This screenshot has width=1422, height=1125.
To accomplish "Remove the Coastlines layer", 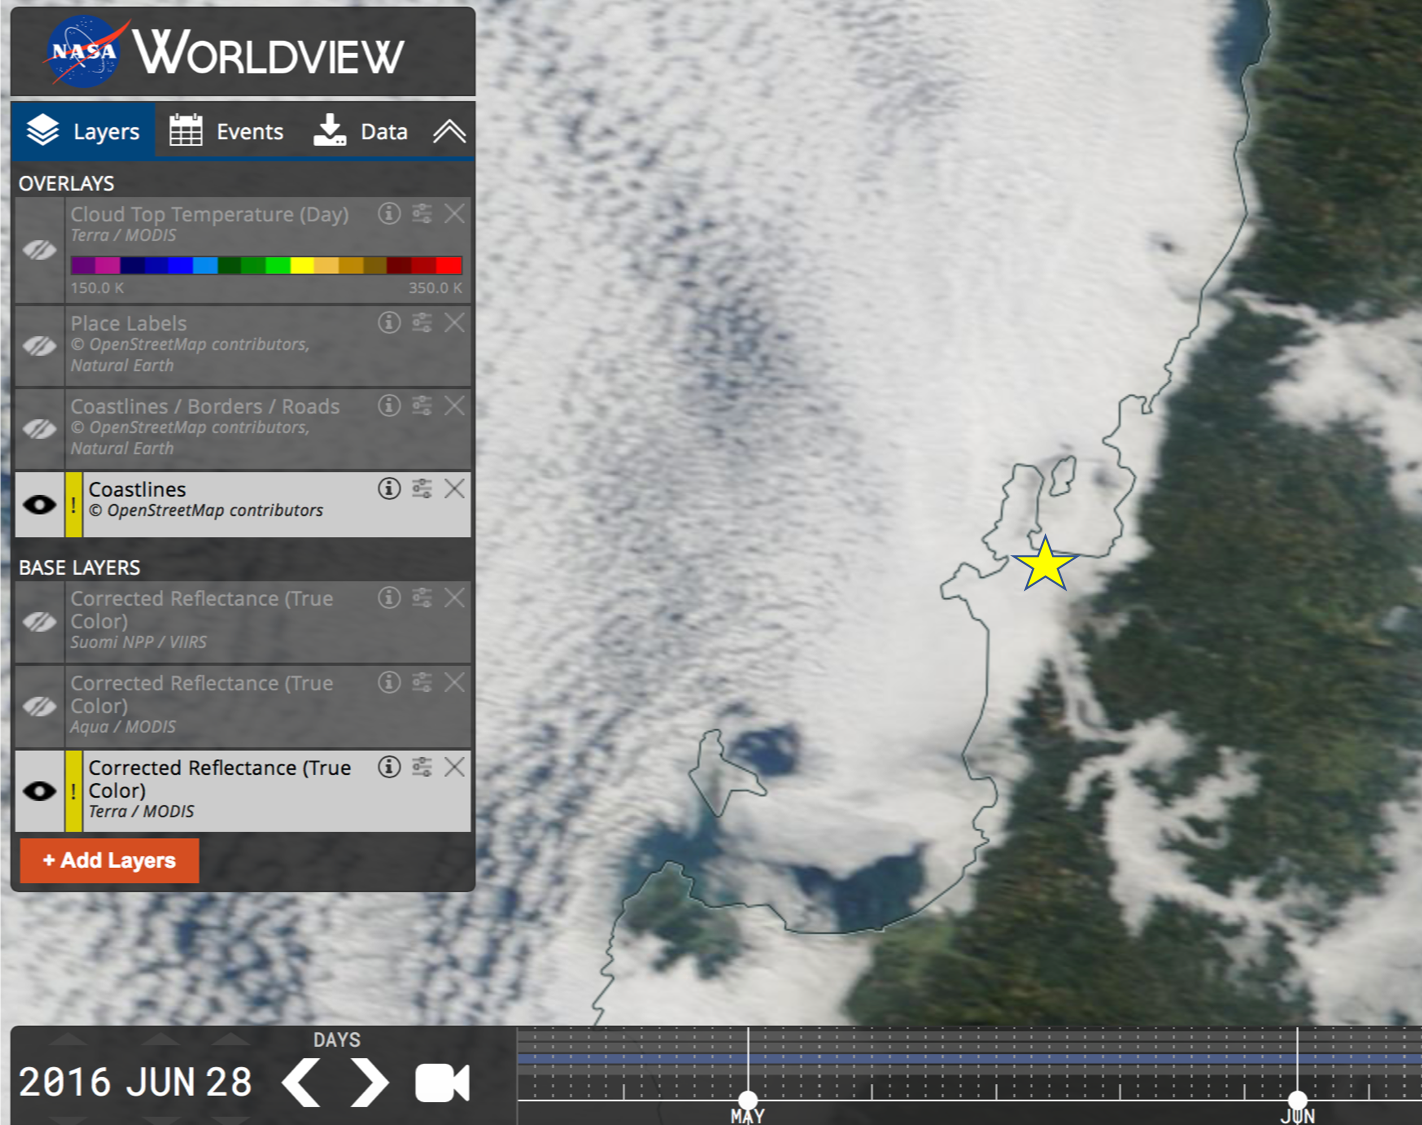I will [455, 488].
